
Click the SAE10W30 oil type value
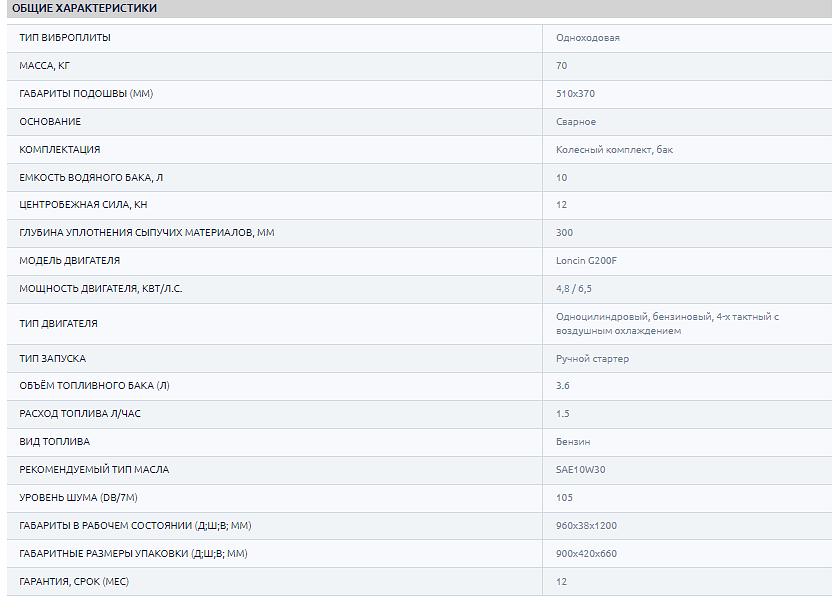click(x=581, y=470)
